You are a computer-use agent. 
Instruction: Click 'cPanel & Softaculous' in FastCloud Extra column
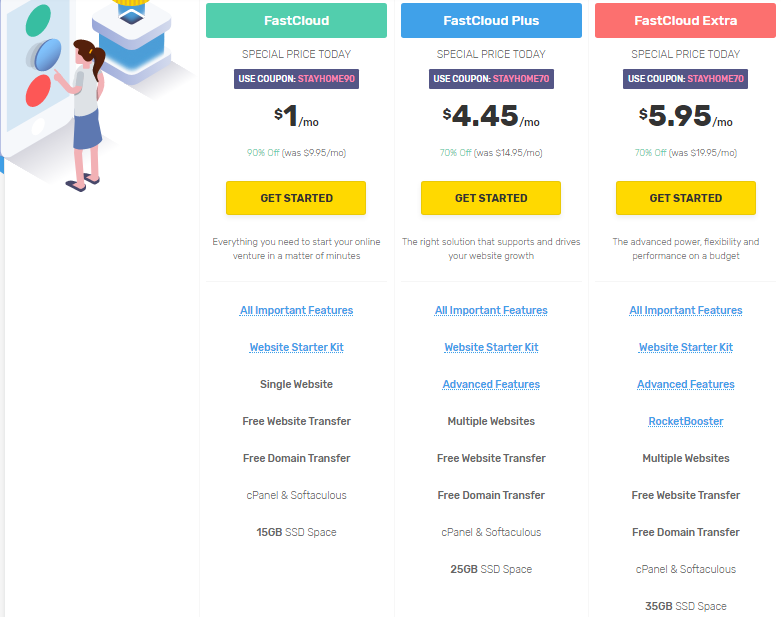tap(686, 569)
